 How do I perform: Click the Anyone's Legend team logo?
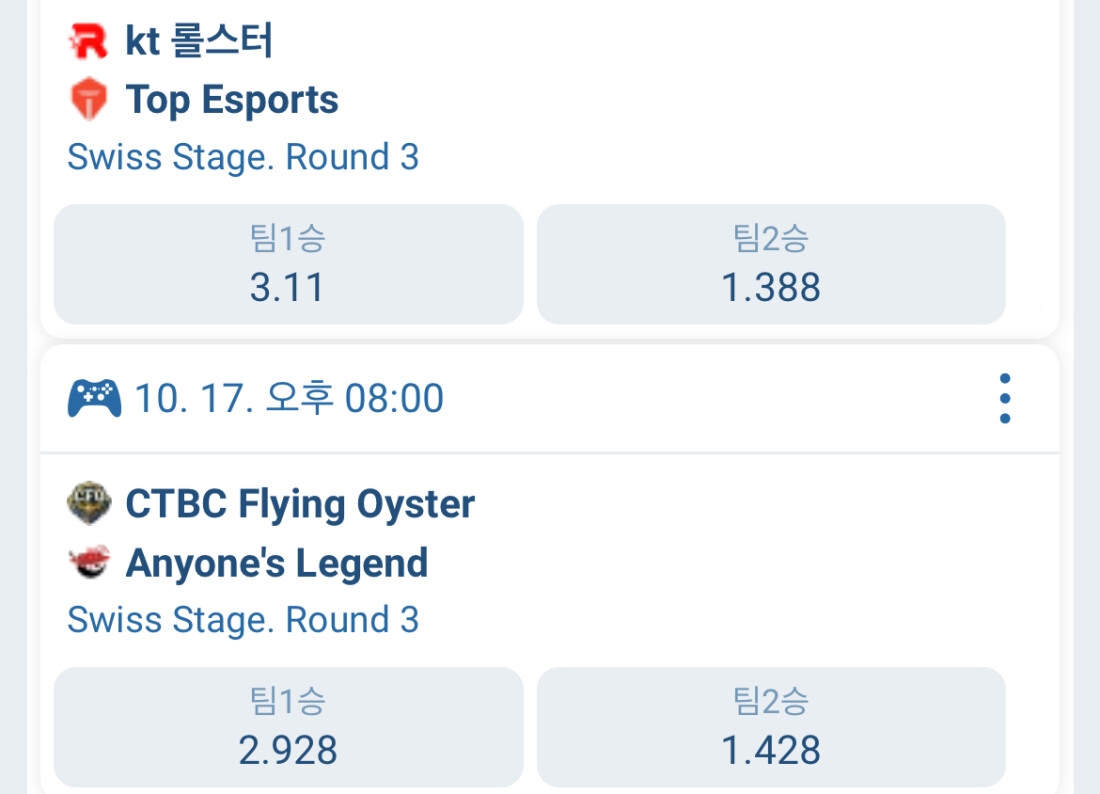[89, 563]
